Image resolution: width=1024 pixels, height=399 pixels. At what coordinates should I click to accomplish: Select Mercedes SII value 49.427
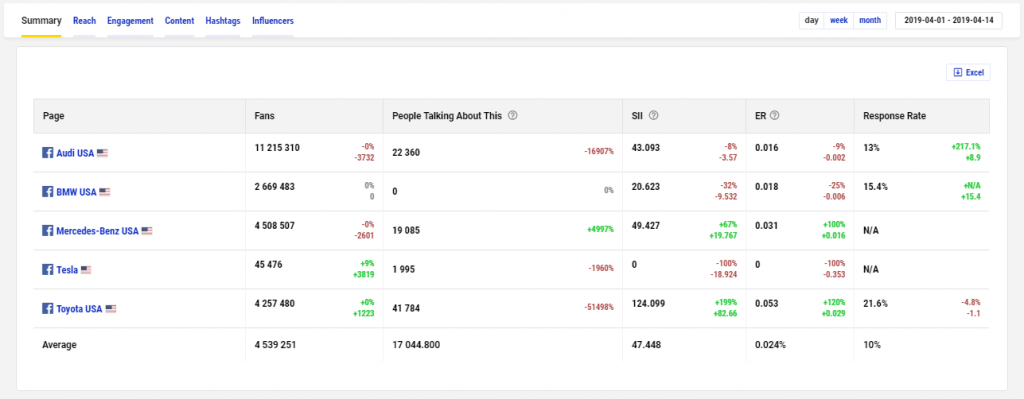(x=646, y=226)
